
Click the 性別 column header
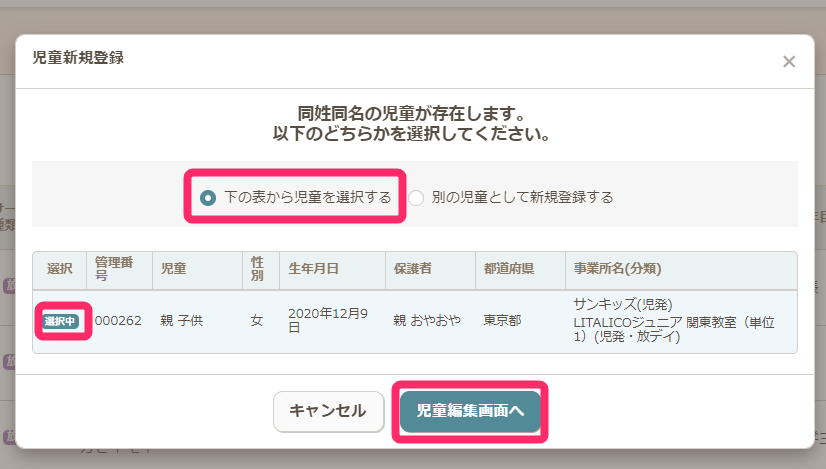tap(257, 269)
